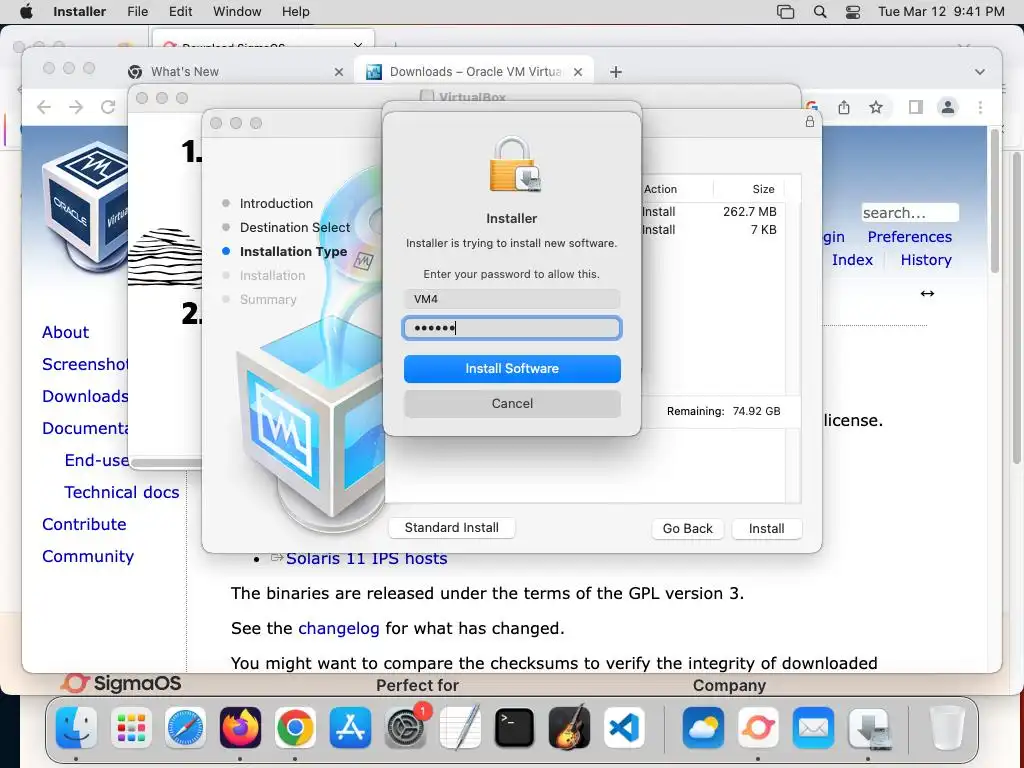
Task: Focus the password field in Installer dialog
Action: pos(512,328)
